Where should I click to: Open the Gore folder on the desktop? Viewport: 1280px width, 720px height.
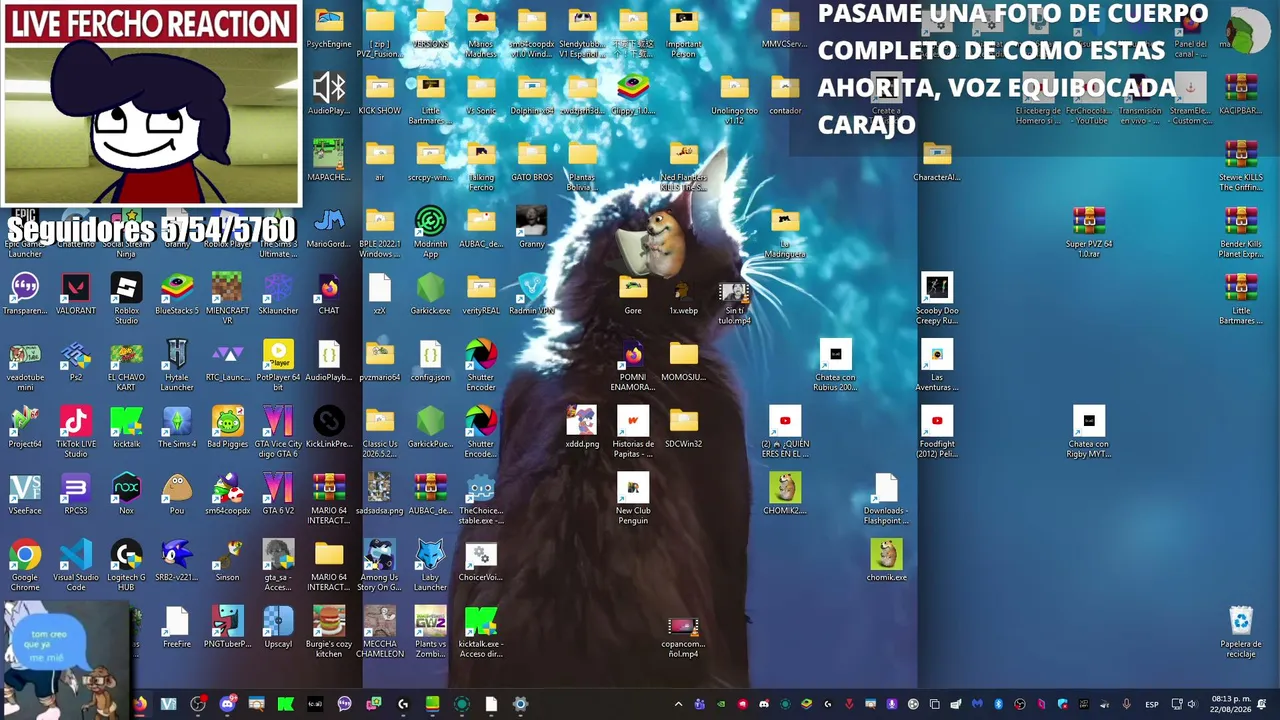[x=633, y=294]
